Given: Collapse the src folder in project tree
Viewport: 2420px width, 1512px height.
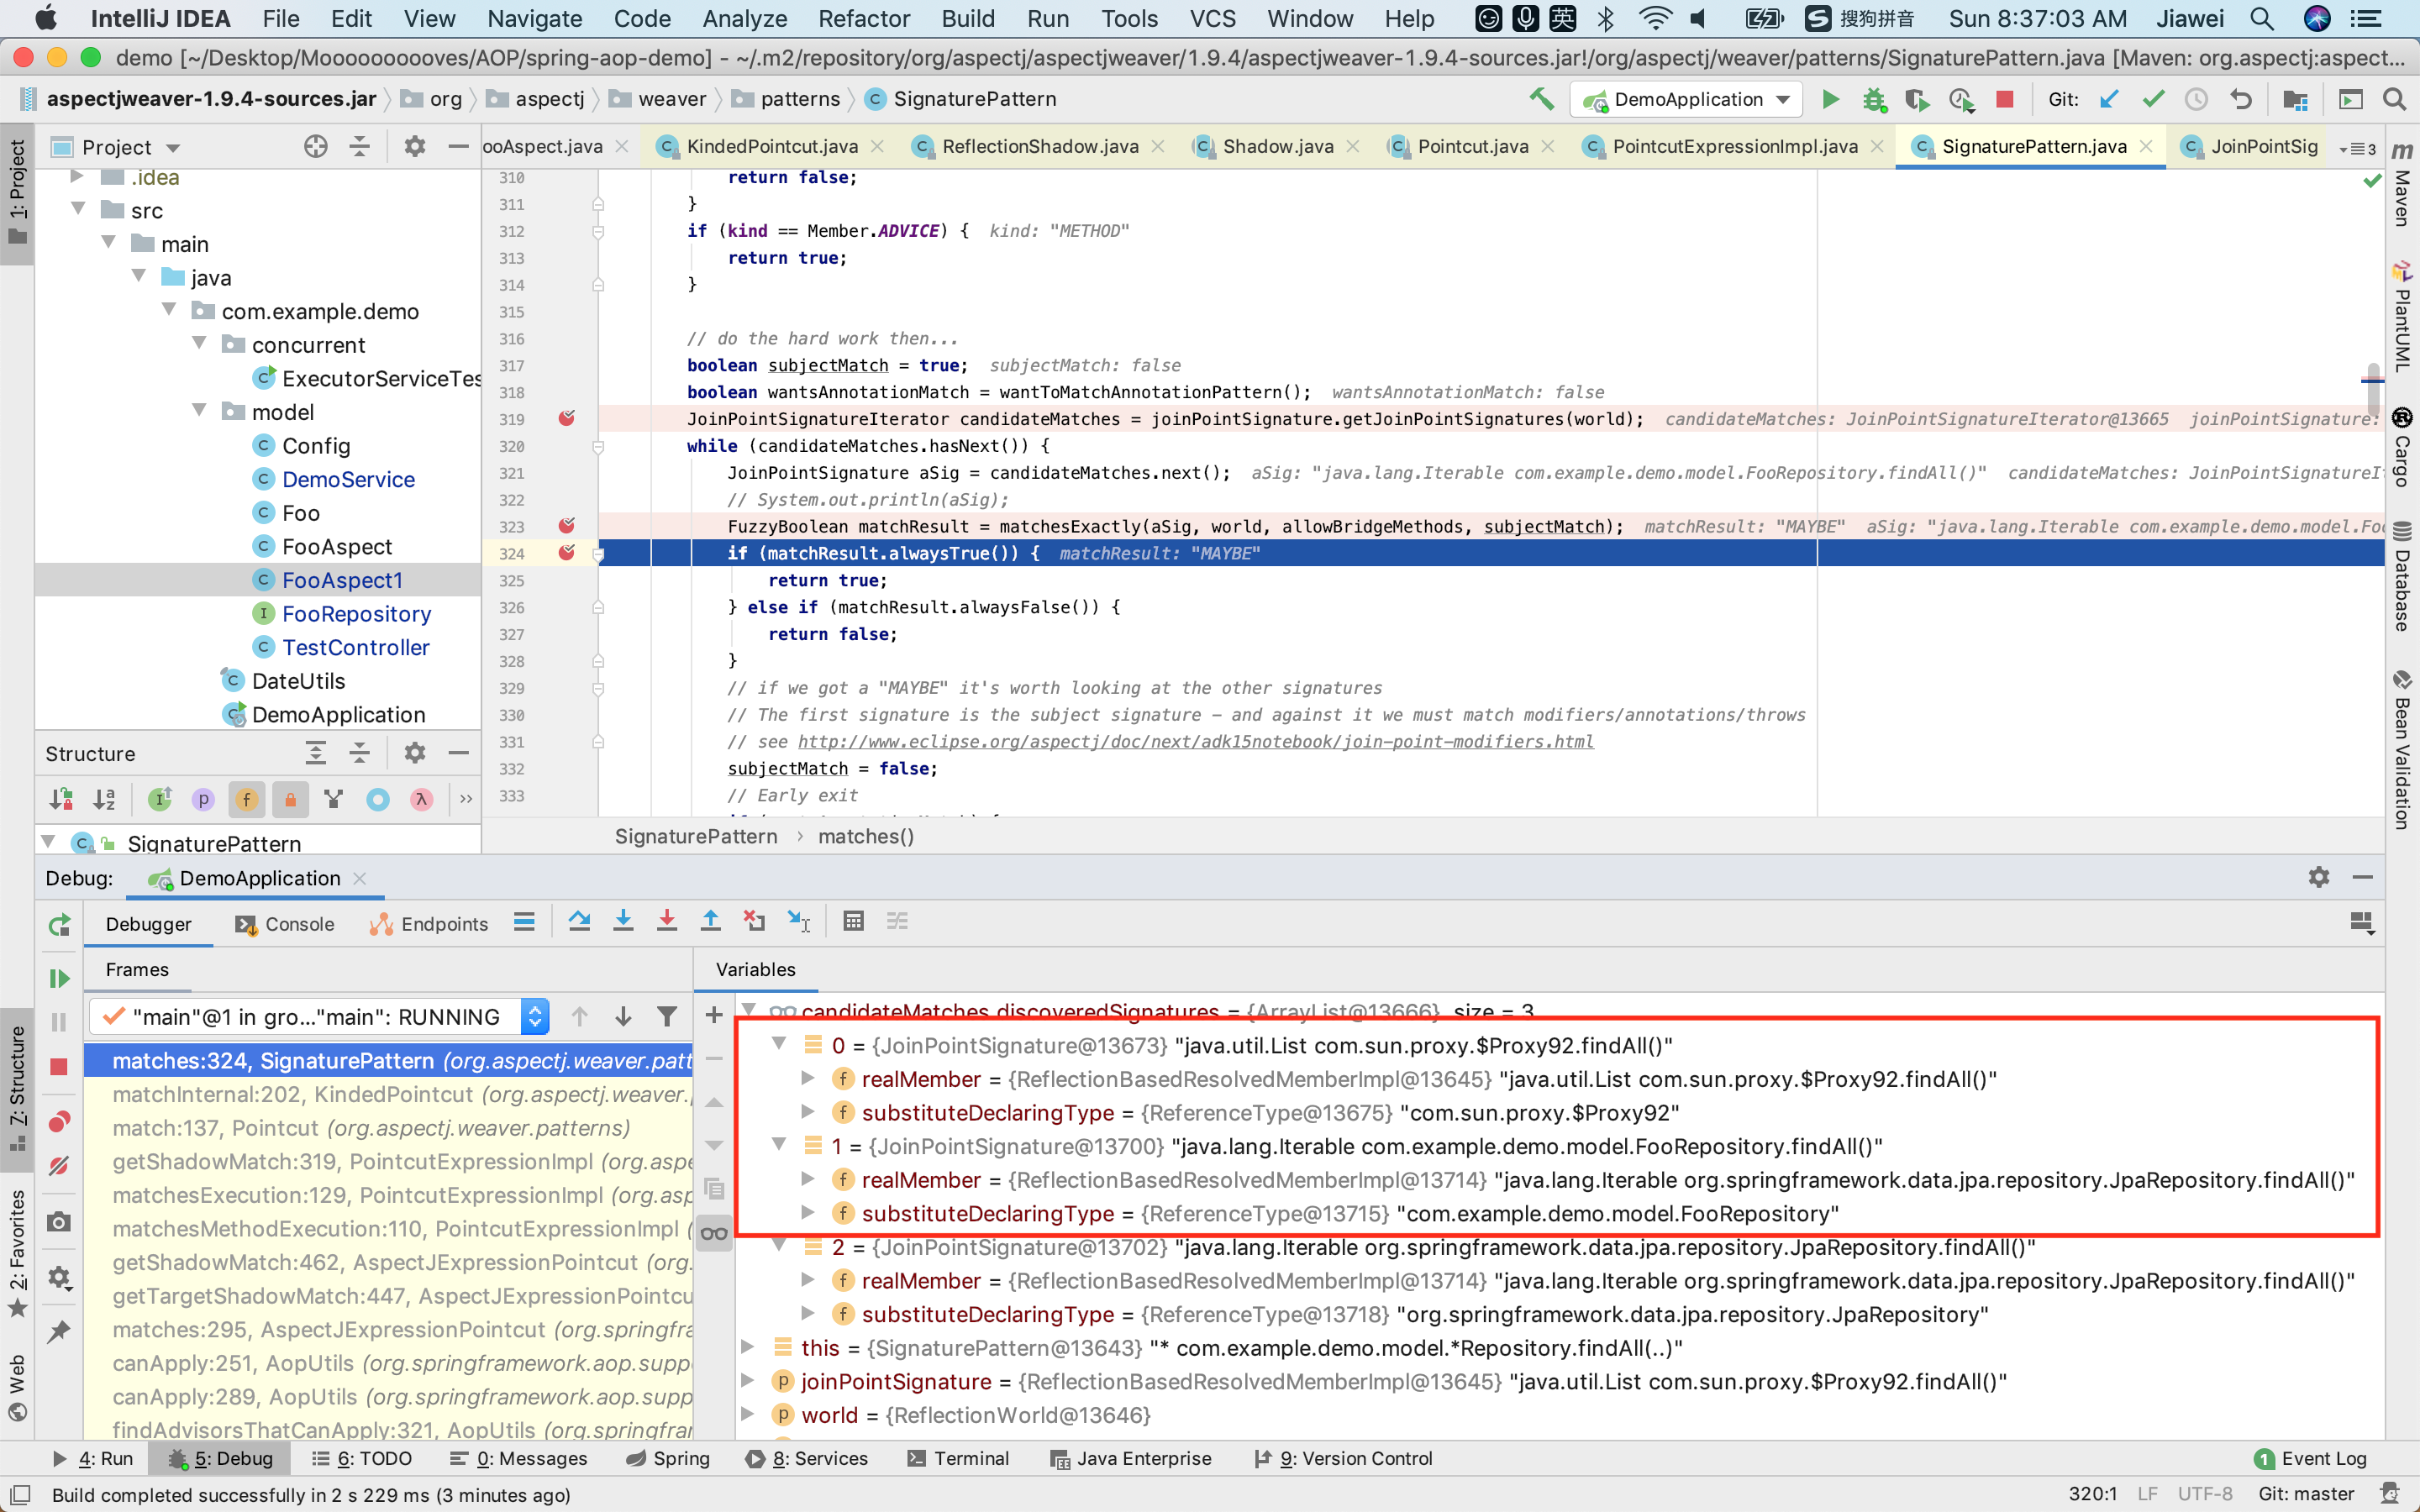Looking at the screenshot, I should click(78, 209).
